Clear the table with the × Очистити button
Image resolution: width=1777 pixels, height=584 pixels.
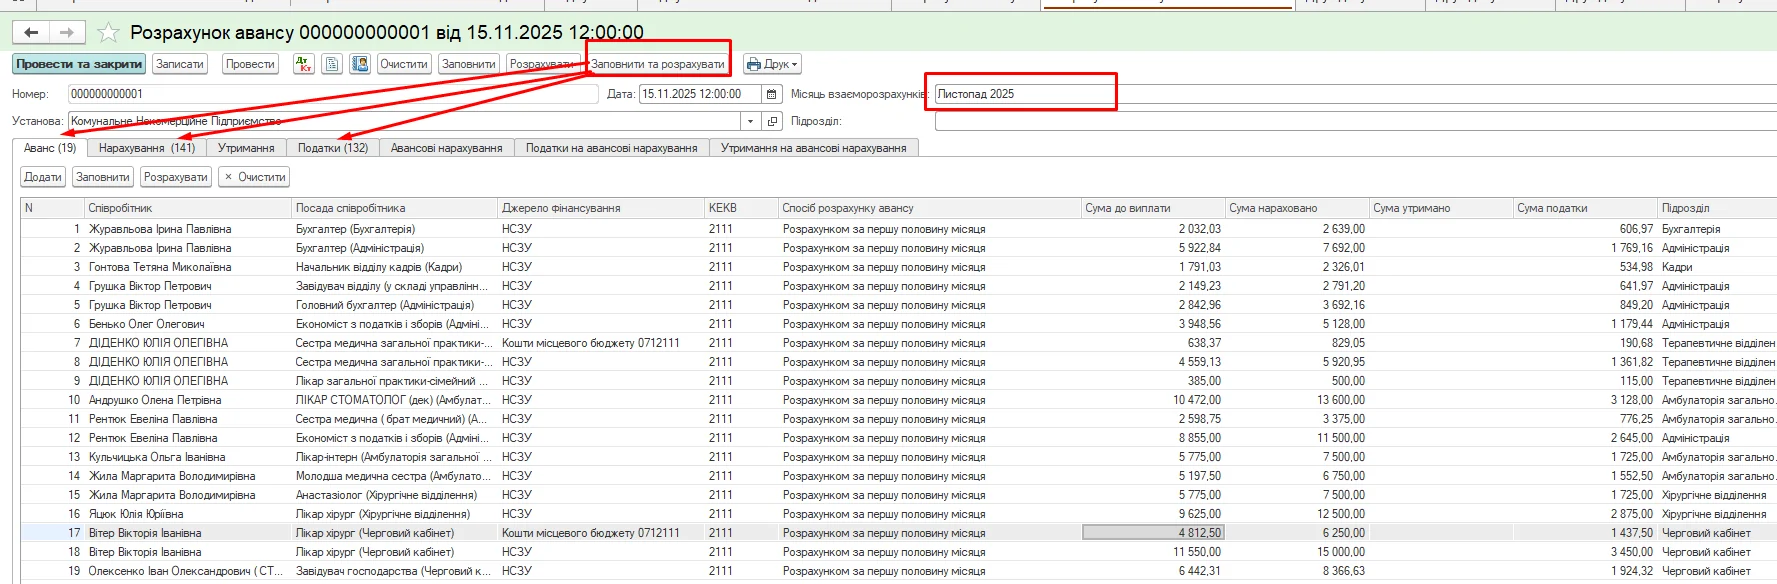point(255,177)
